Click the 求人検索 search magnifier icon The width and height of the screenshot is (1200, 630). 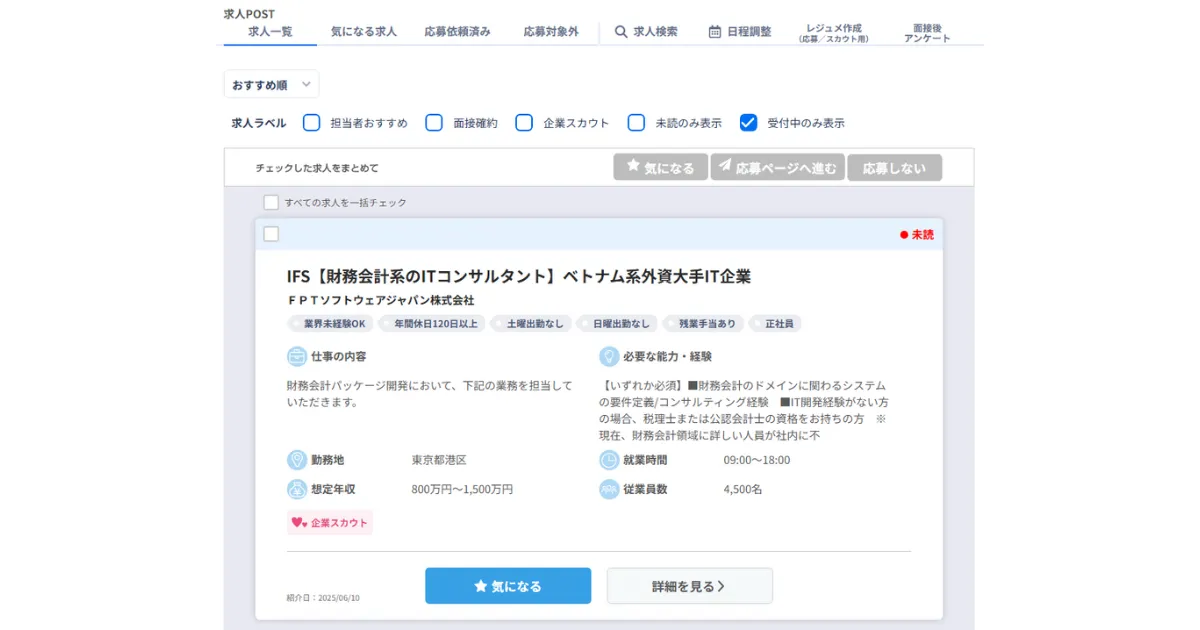coord(621,31)
